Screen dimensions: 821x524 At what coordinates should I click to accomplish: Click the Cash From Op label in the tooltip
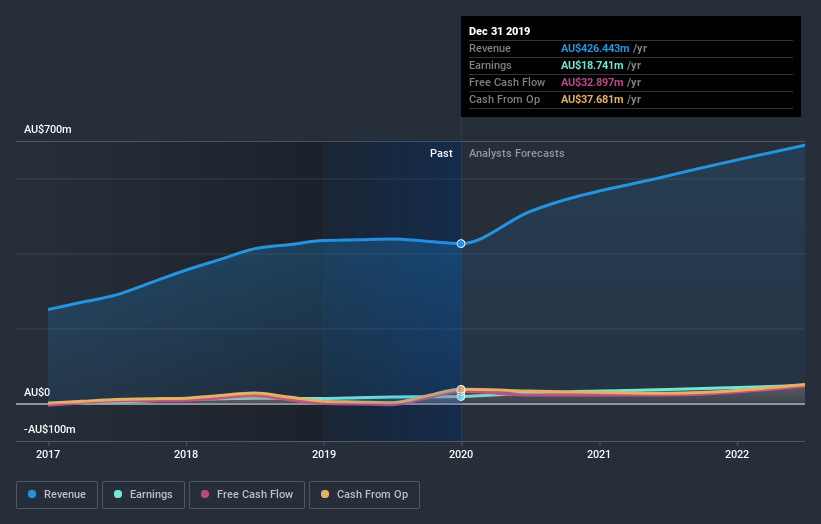[x=504, y=99]
